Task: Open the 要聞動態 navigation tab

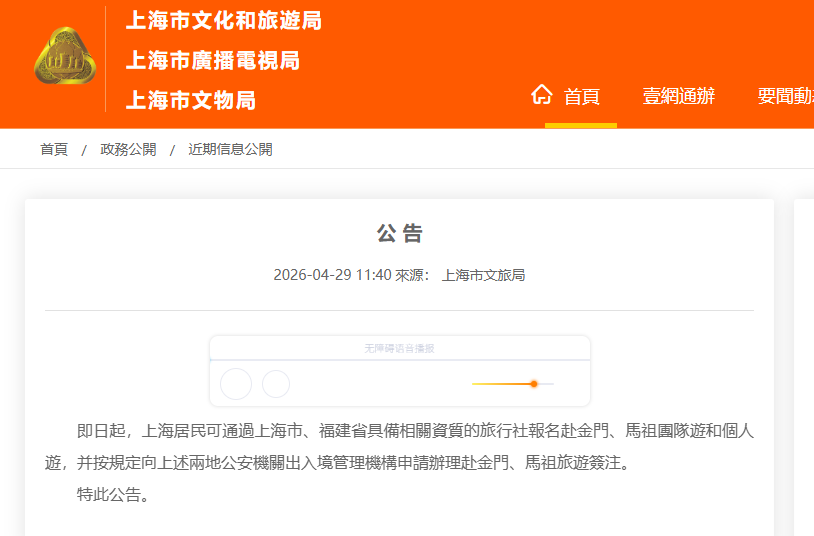Action: [786, 97]
